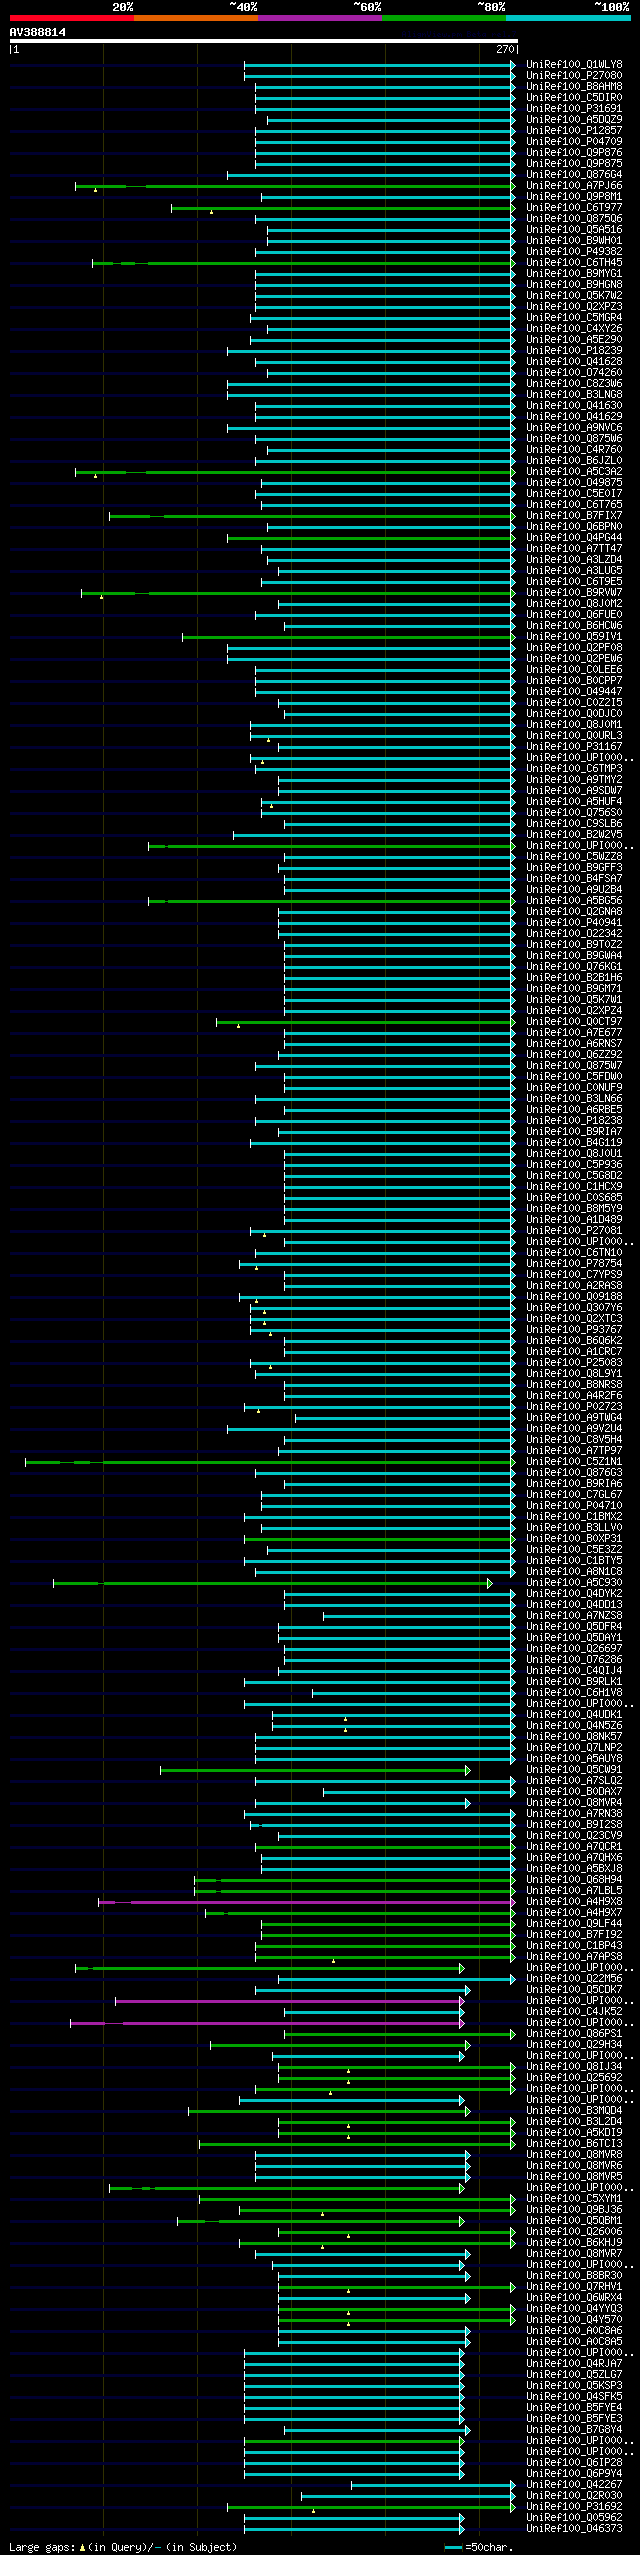Click the red 20% identity legend segment
640x2555 pixels.
coord(72,18)
